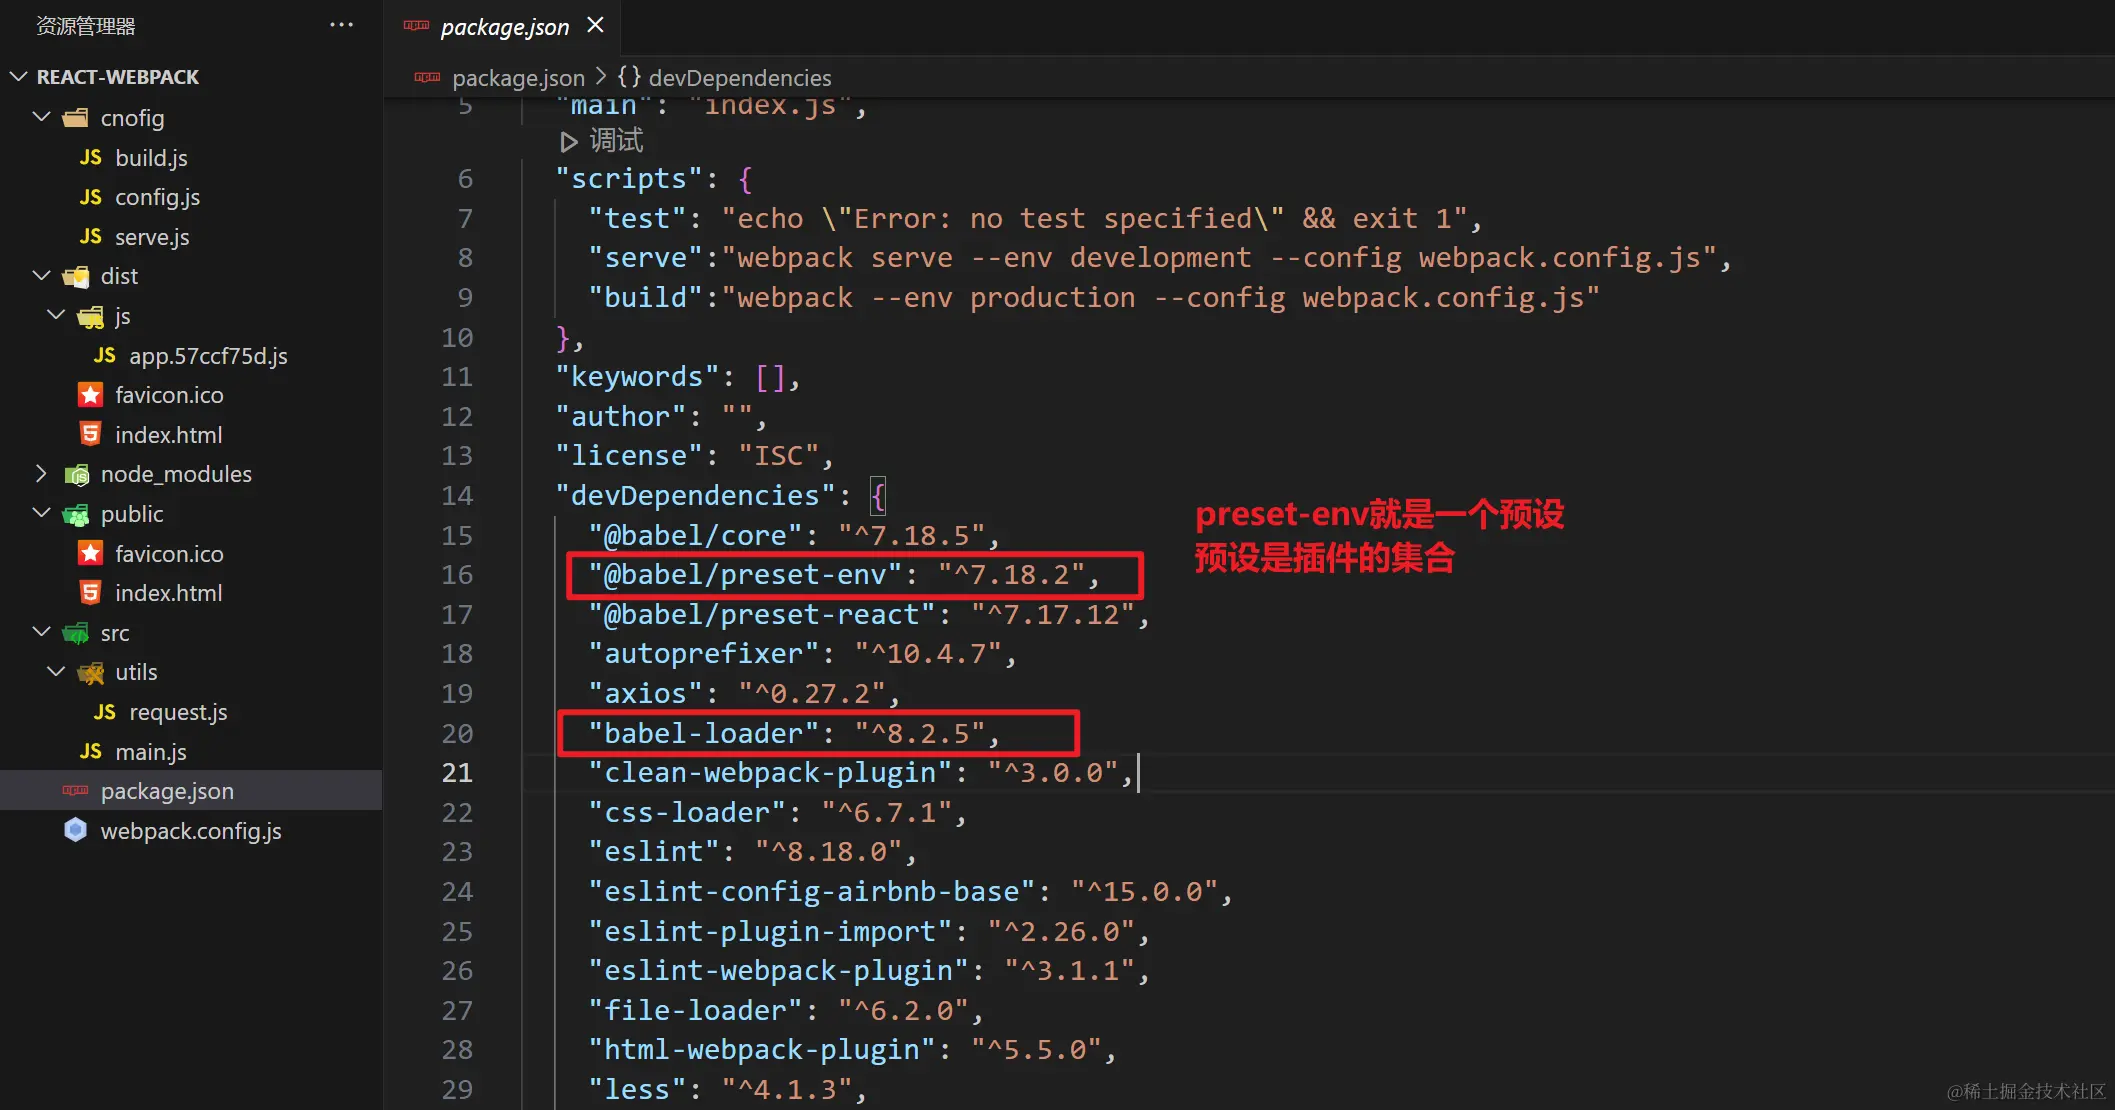Collapse the REACT-WEBPACK root folder
The image size is (2115, 1110).
18,77
